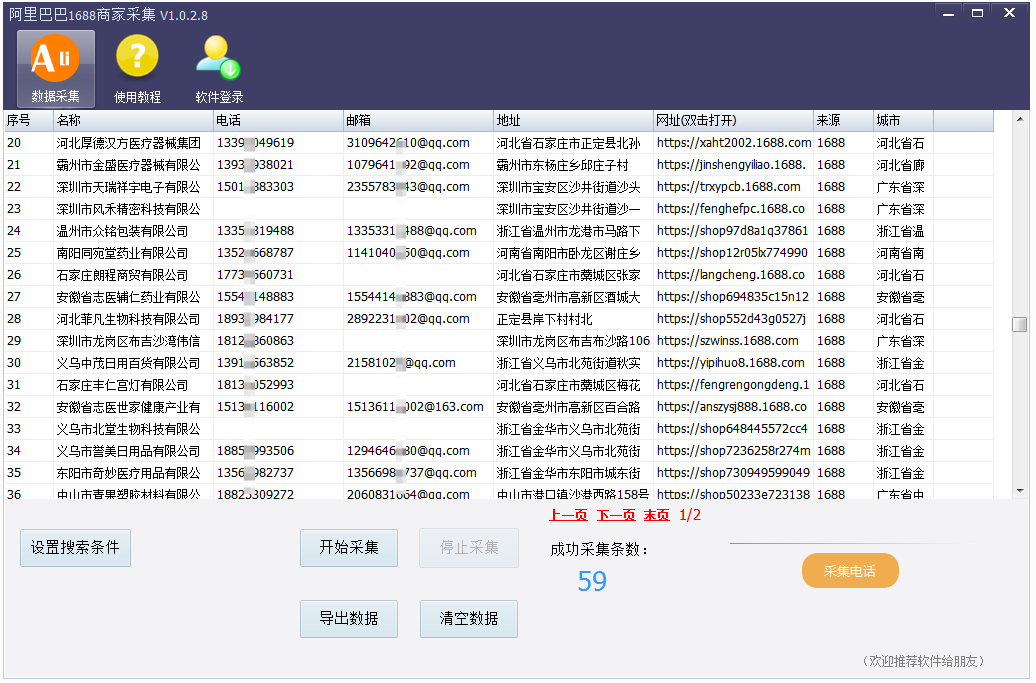The image size is (1036, 683).
Task: Click the table scrollbar up arrow
Action: (x=1020, y=120)
